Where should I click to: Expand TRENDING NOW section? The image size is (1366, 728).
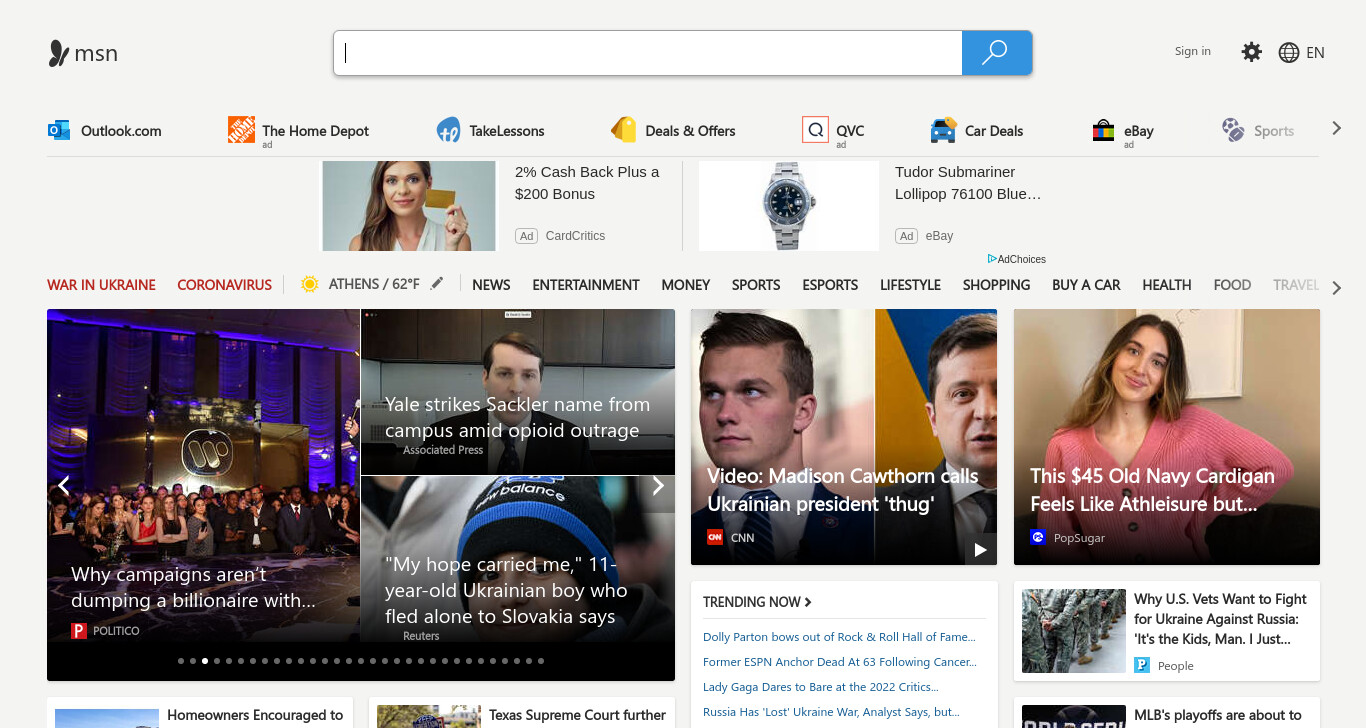[757, 602]
